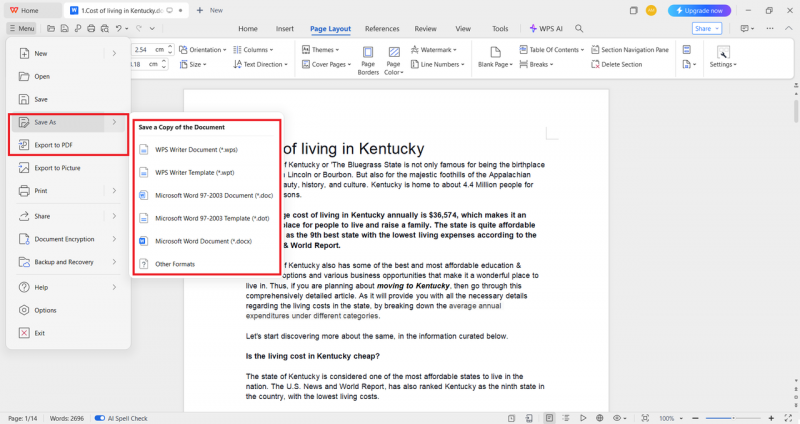Open Help in the file menu

click(x=66, y=287)
